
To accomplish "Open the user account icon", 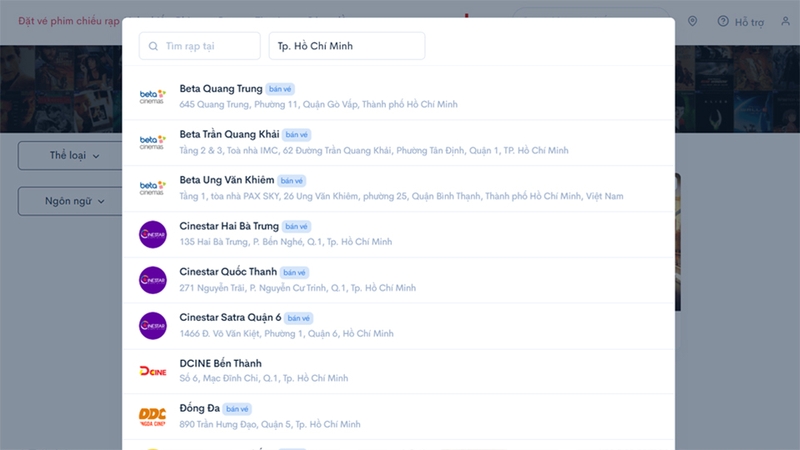I will 786,21.
